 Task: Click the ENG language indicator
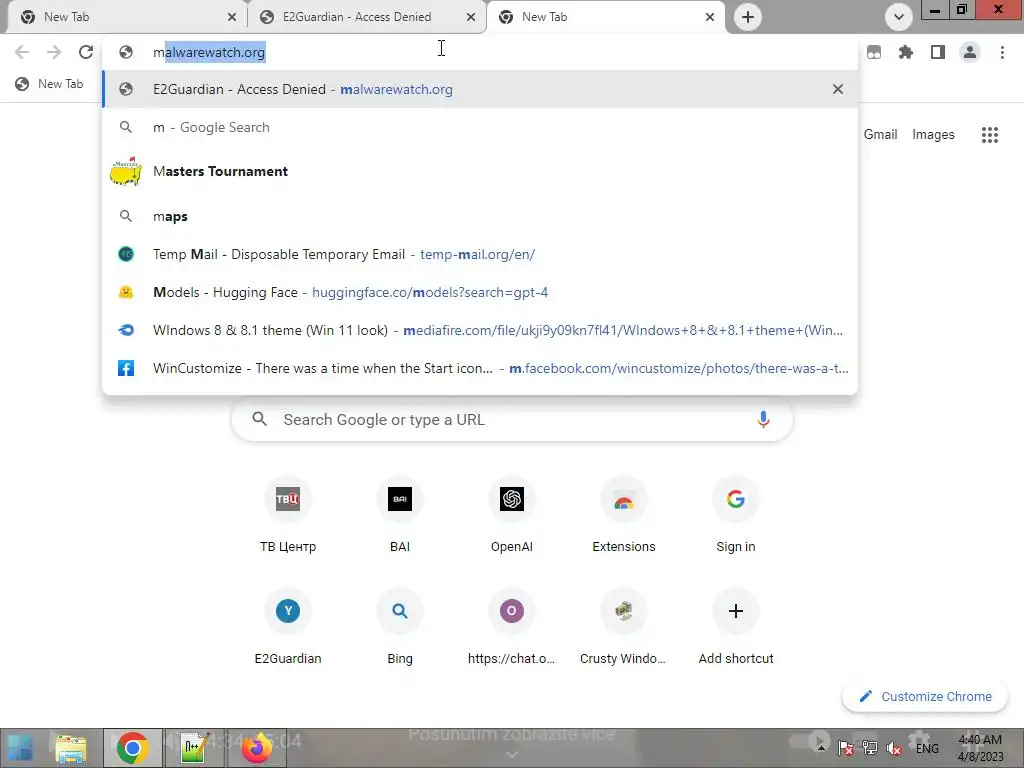tap(927, 748)
